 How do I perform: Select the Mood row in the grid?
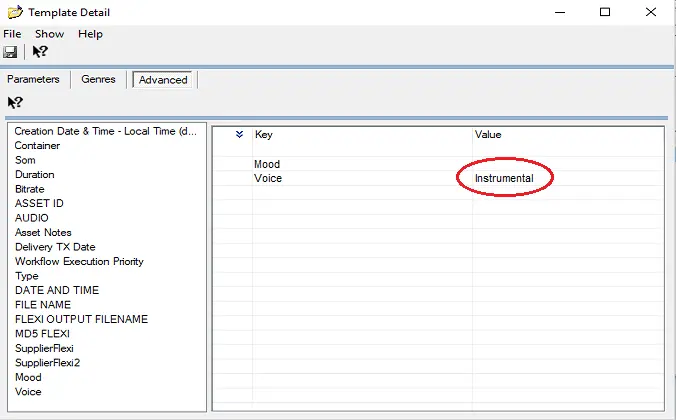click(268, 164)
